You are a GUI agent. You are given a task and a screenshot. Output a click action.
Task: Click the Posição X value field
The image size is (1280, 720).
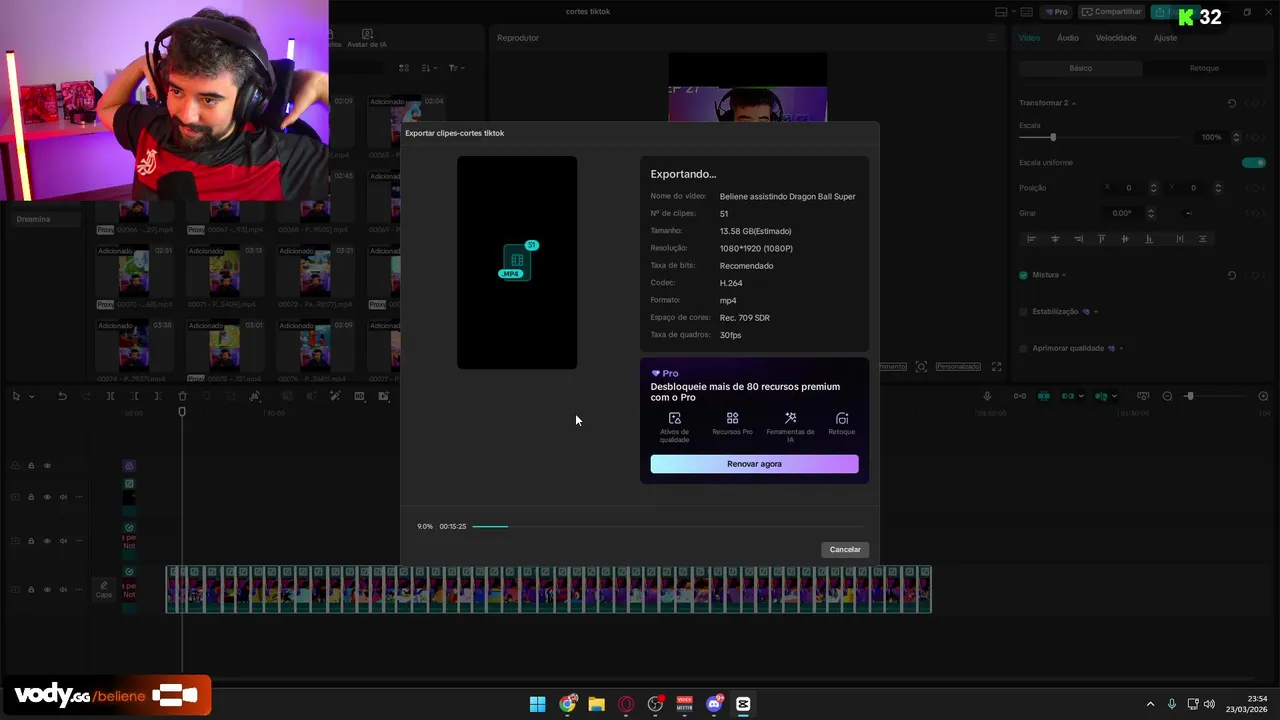coord(1131,188)
